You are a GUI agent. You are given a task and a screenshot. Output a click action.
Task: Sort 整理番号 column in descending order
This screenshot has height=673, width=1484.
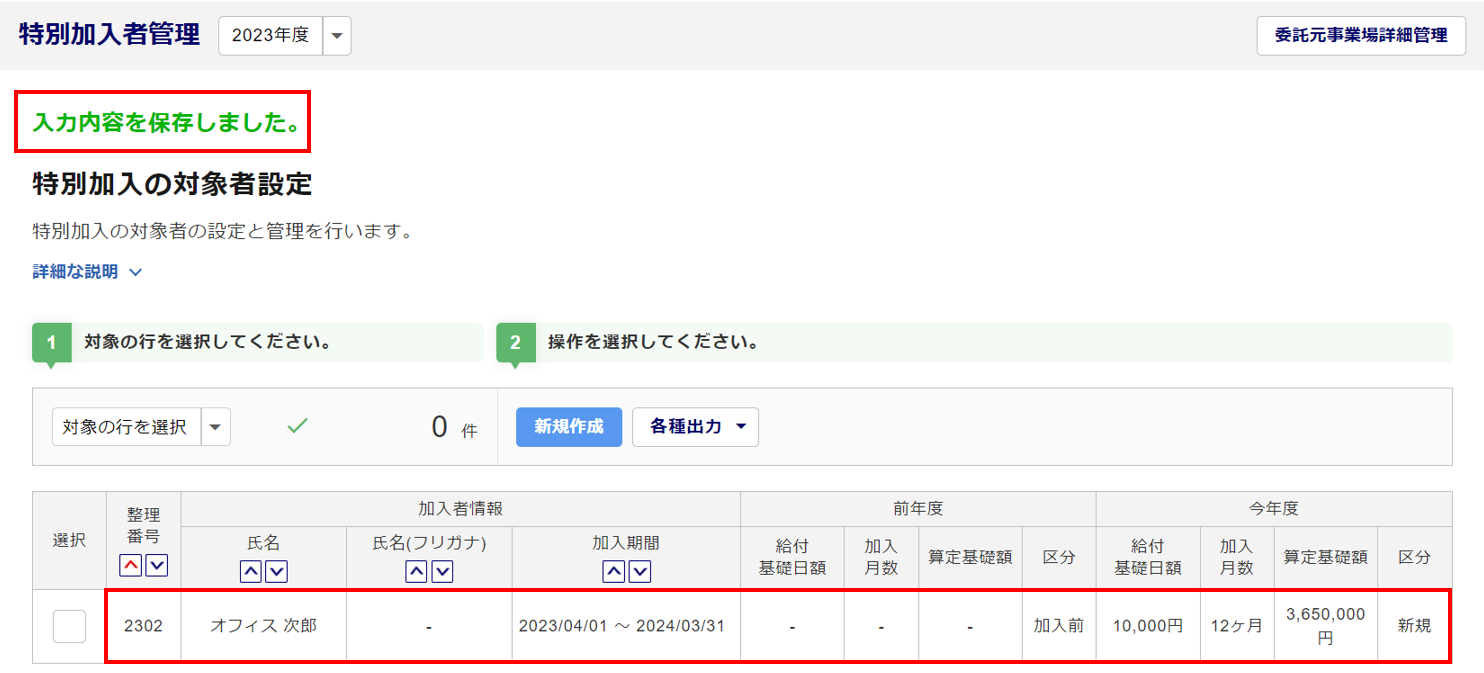click(157, 566)
